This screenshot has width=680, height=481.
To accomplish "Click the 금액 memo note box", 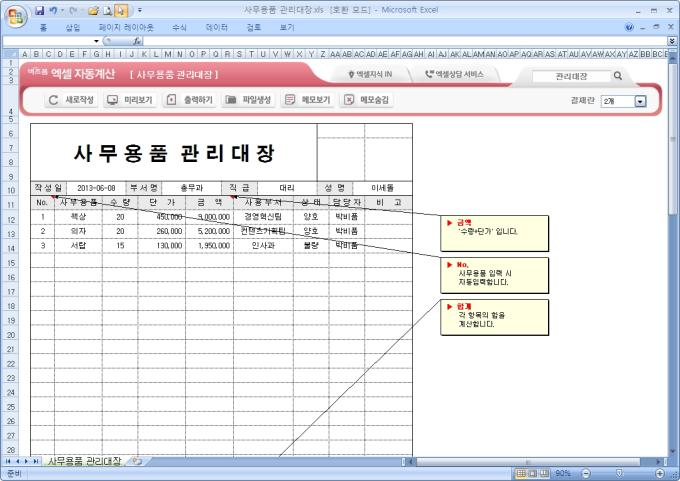I will (494, 233).
